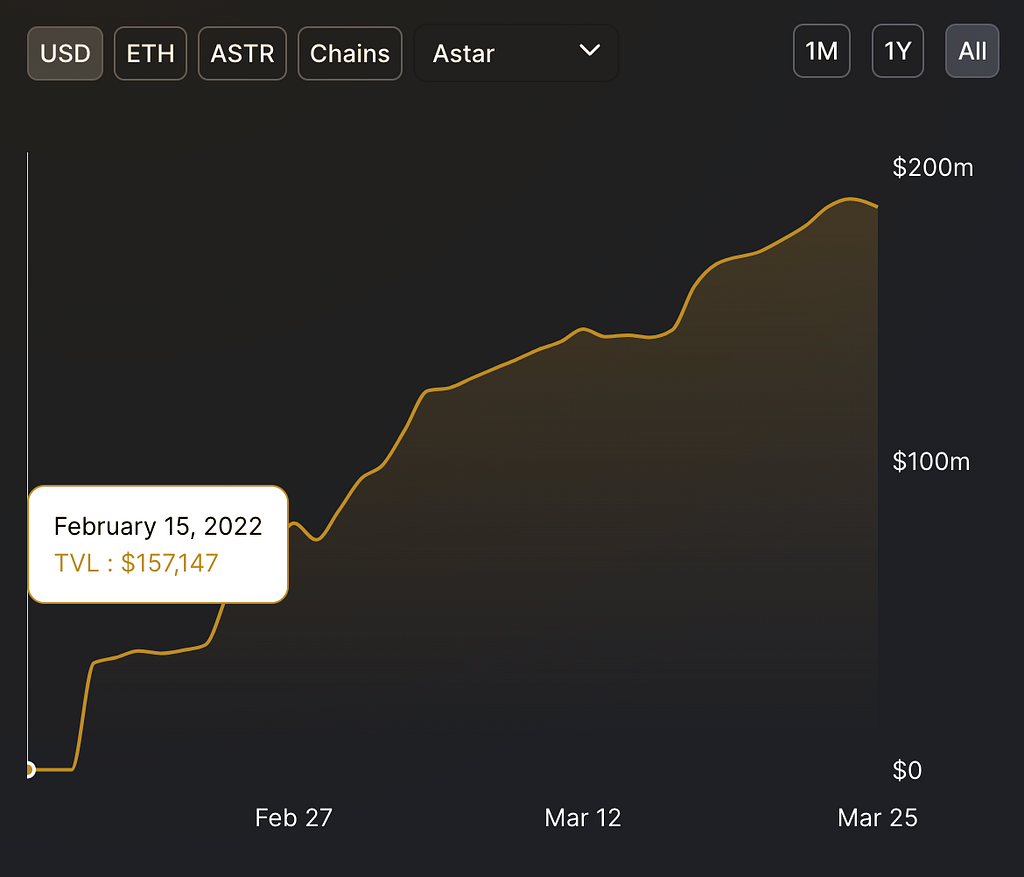Viewport: 1024px width, 877px height.
Task: Click the $100m axis label
Action: [931, 462]
